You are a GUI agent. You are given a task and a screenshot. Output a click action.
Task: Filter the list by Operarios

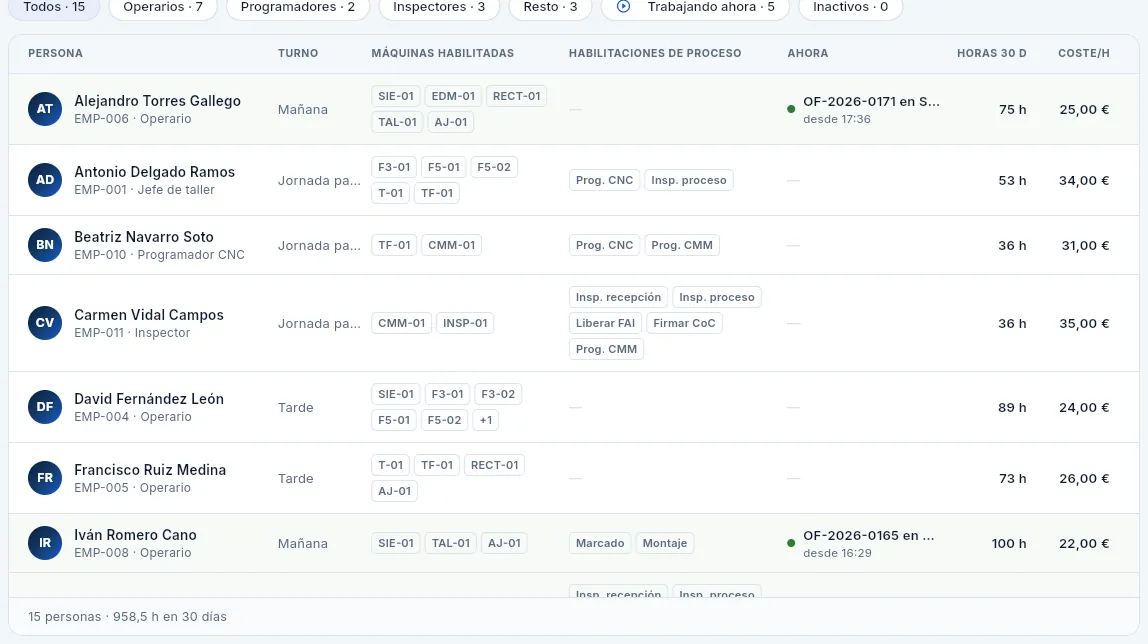pos(163,7)
